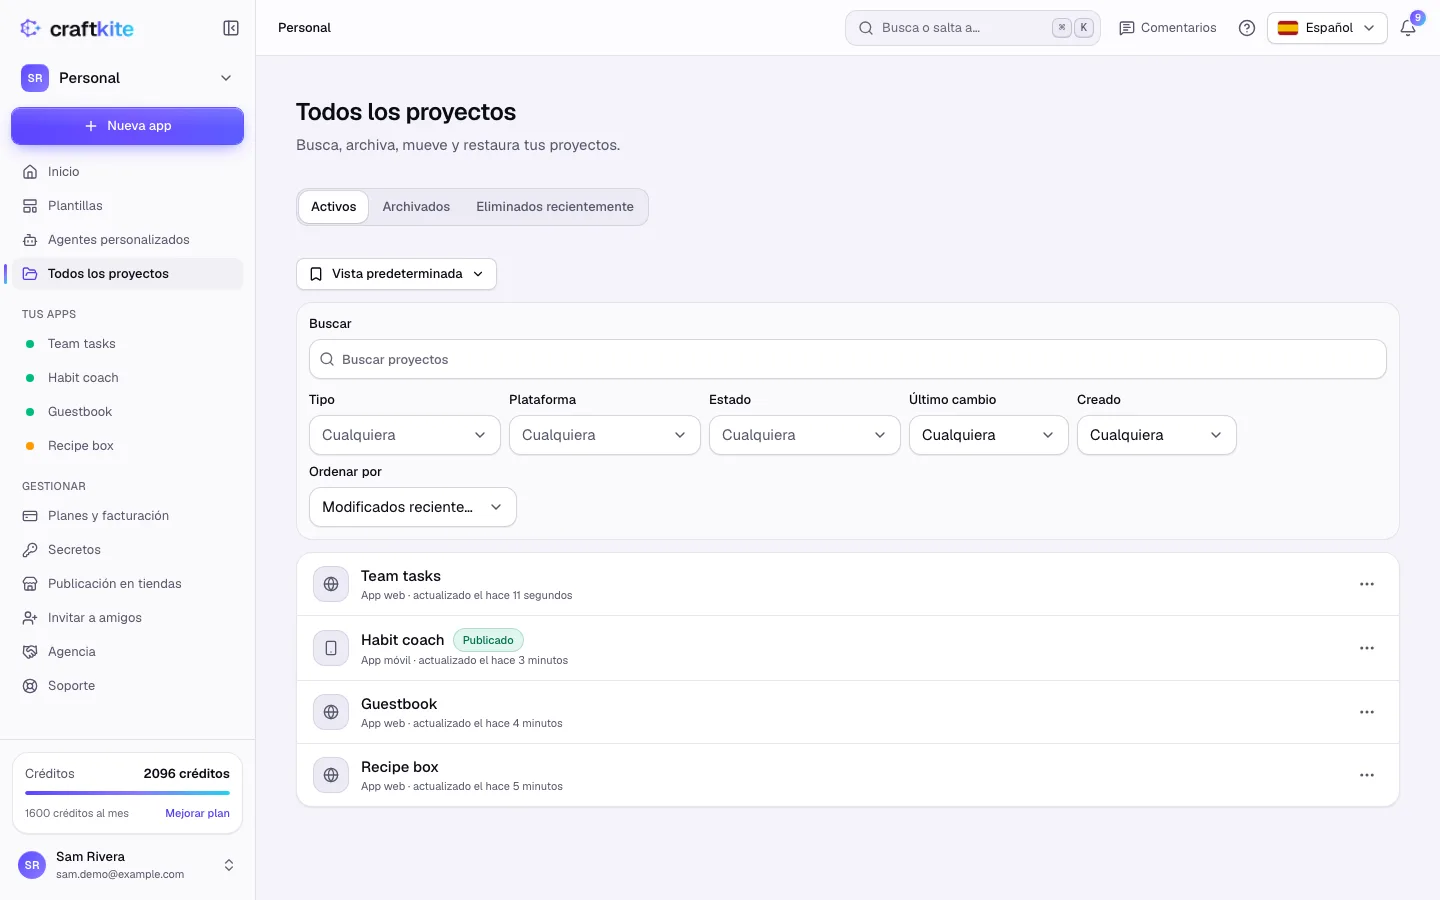
Task: Open Habit coach in Tus apps sidebar
Action: pyautogui.click(x=127, y=378)
